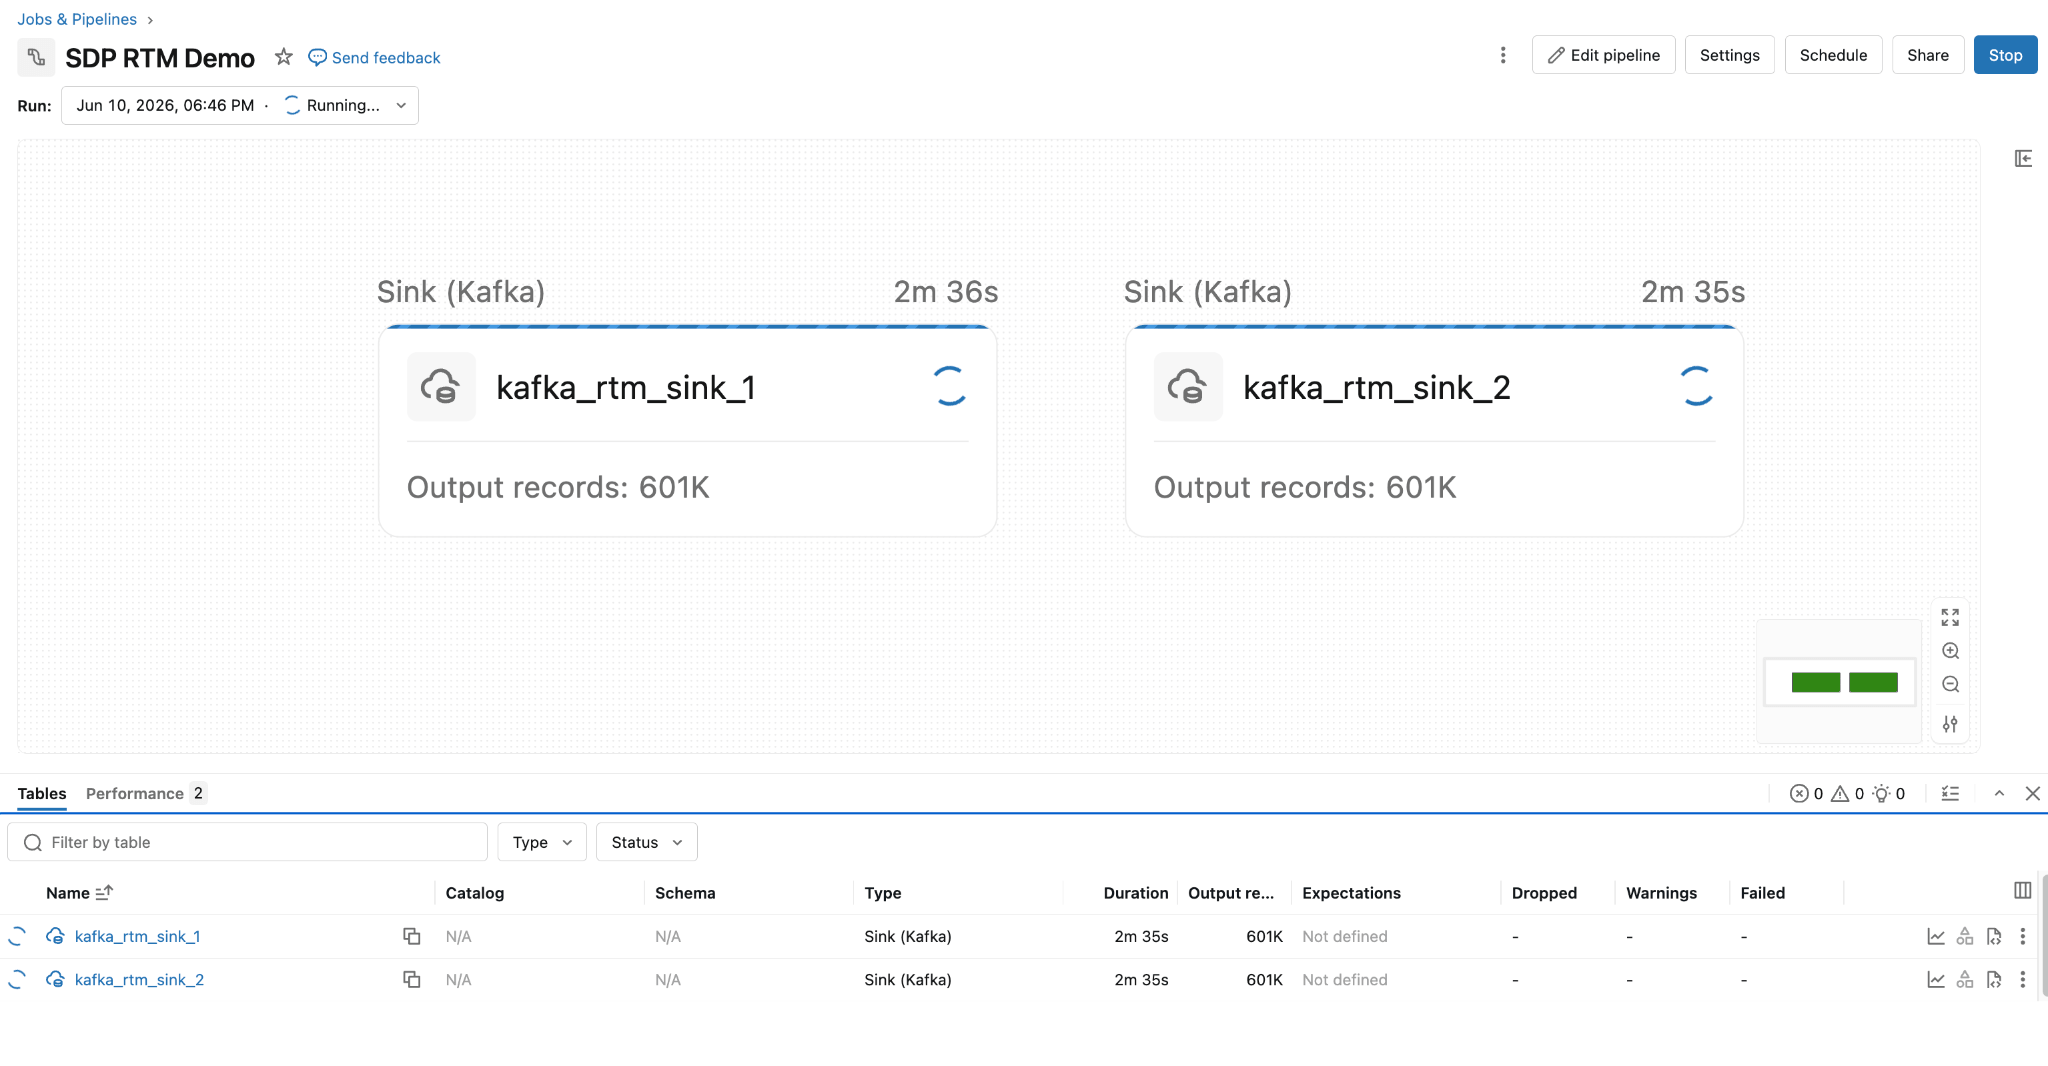Open the Type filter dropdown

pos(542,842)
